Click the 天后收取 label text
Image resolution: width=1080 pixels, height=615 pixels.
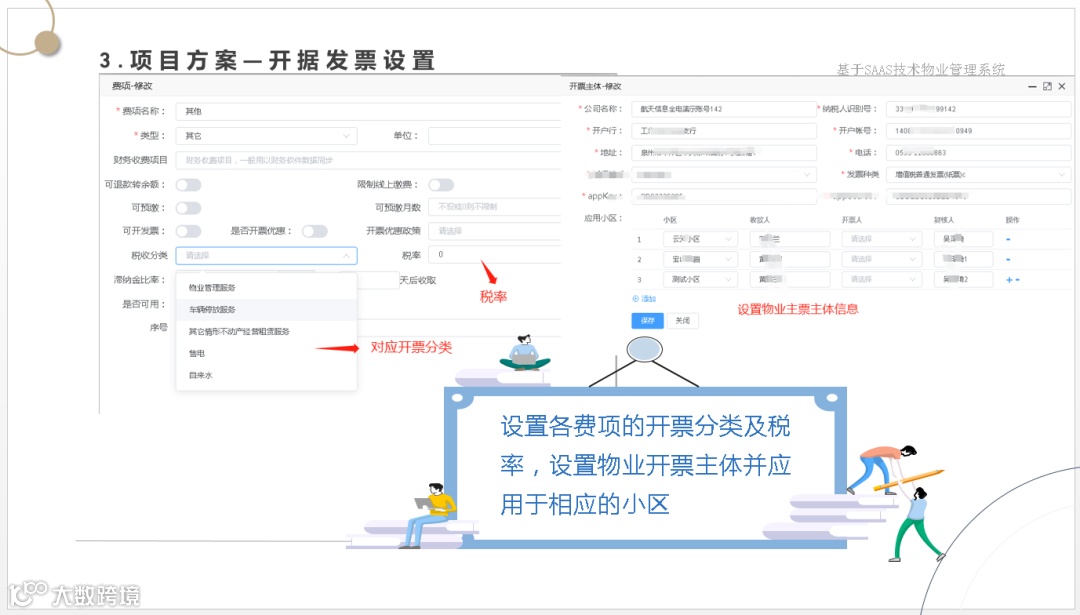pyautogui.click(x=417, y=280)
